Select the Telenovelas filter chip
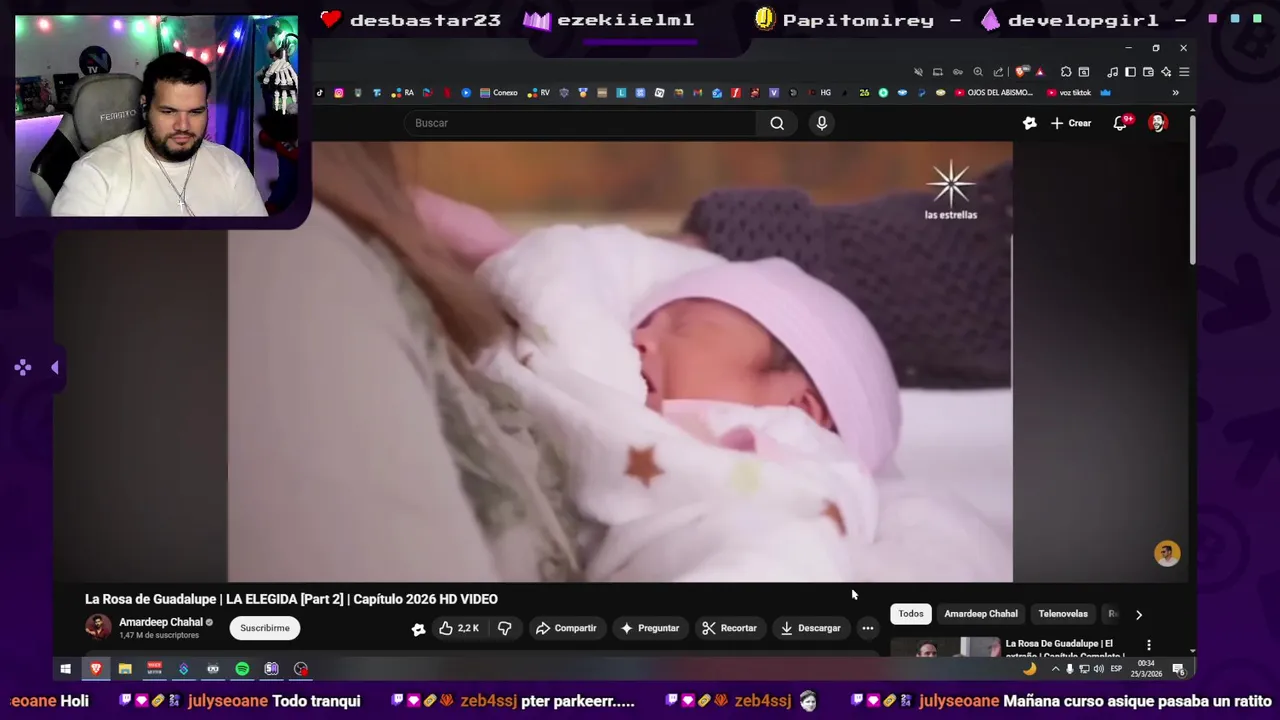 1063,614
